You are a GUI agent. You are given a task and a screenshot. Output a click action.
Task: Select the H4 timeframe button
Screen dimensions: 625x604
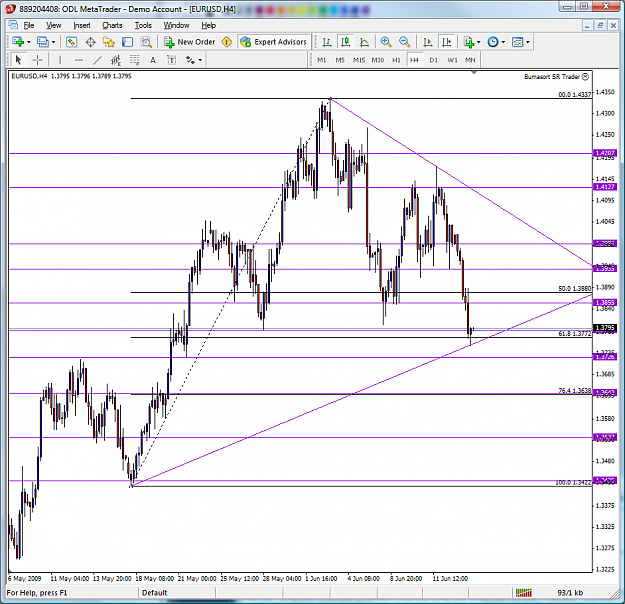[415, 60]
